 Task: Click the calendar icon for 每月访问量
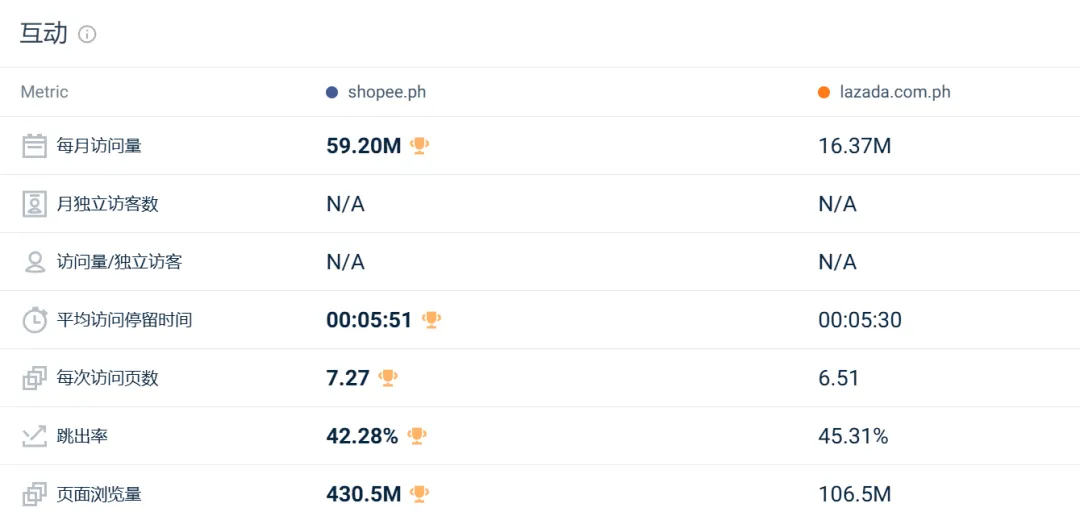tap(34, 146)
